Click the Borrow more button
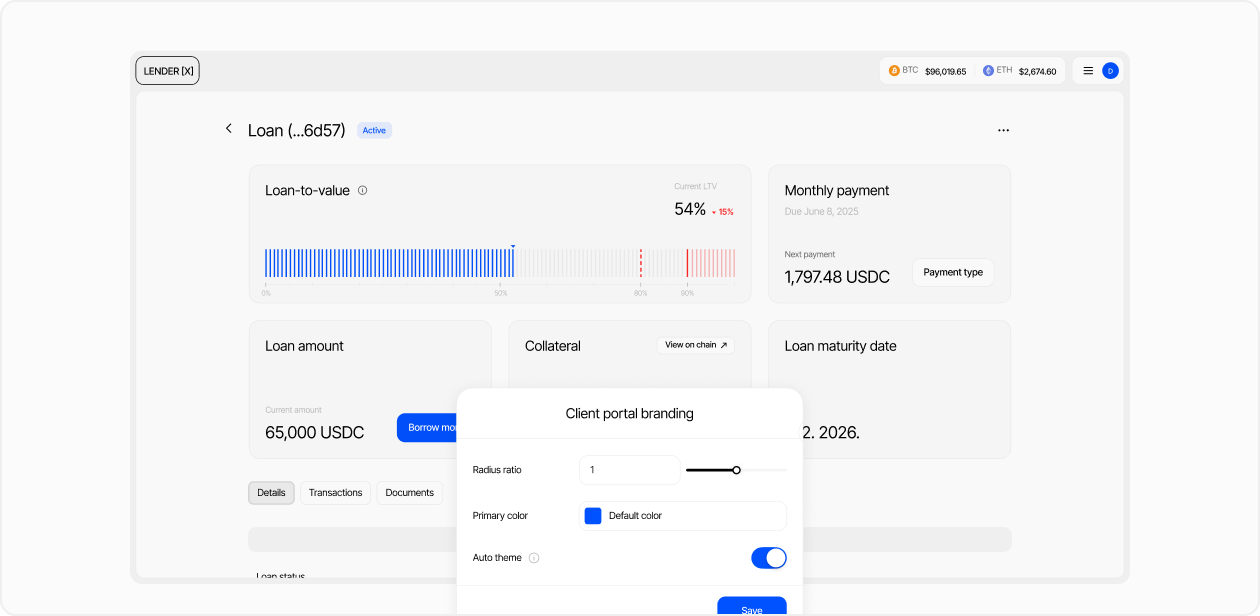The image size is (1260, 616). (x=427, y=428)
